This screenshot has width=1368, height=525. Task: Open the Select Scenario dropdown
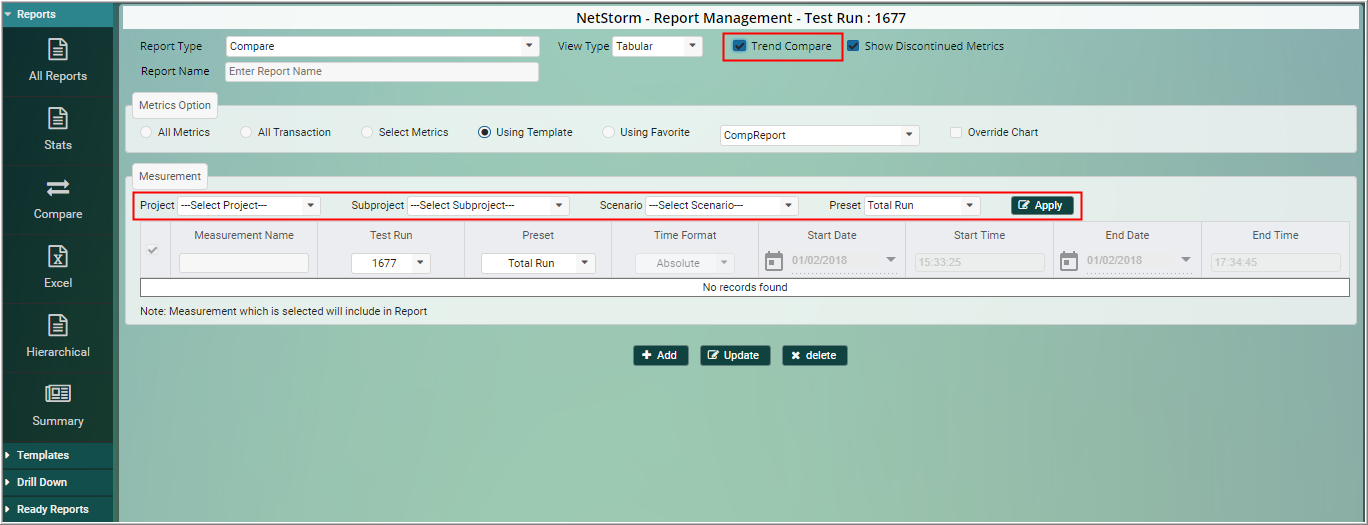coord(721,205)
